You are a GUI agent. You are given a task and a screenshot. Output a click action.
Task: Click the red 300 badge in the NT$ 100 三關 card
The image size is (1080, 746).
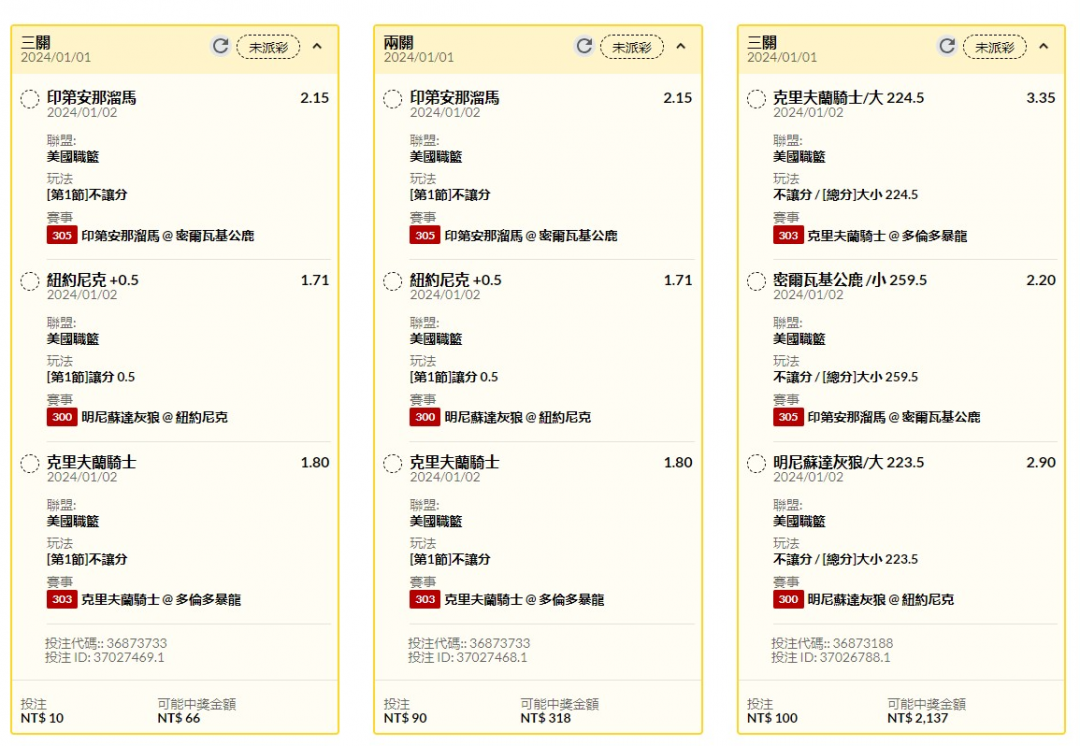click(x=788, y=599)
